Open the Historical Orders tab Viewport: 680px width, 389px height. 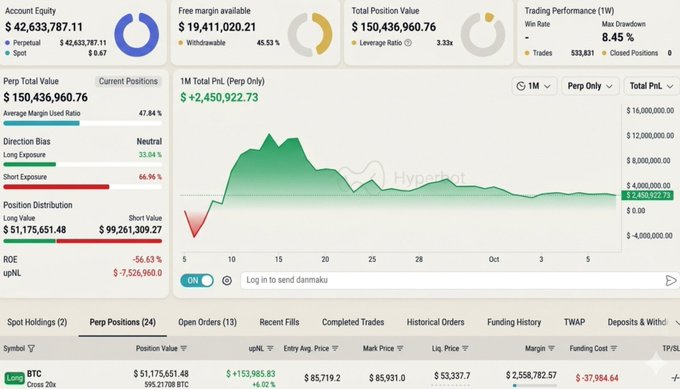(435, 322)
